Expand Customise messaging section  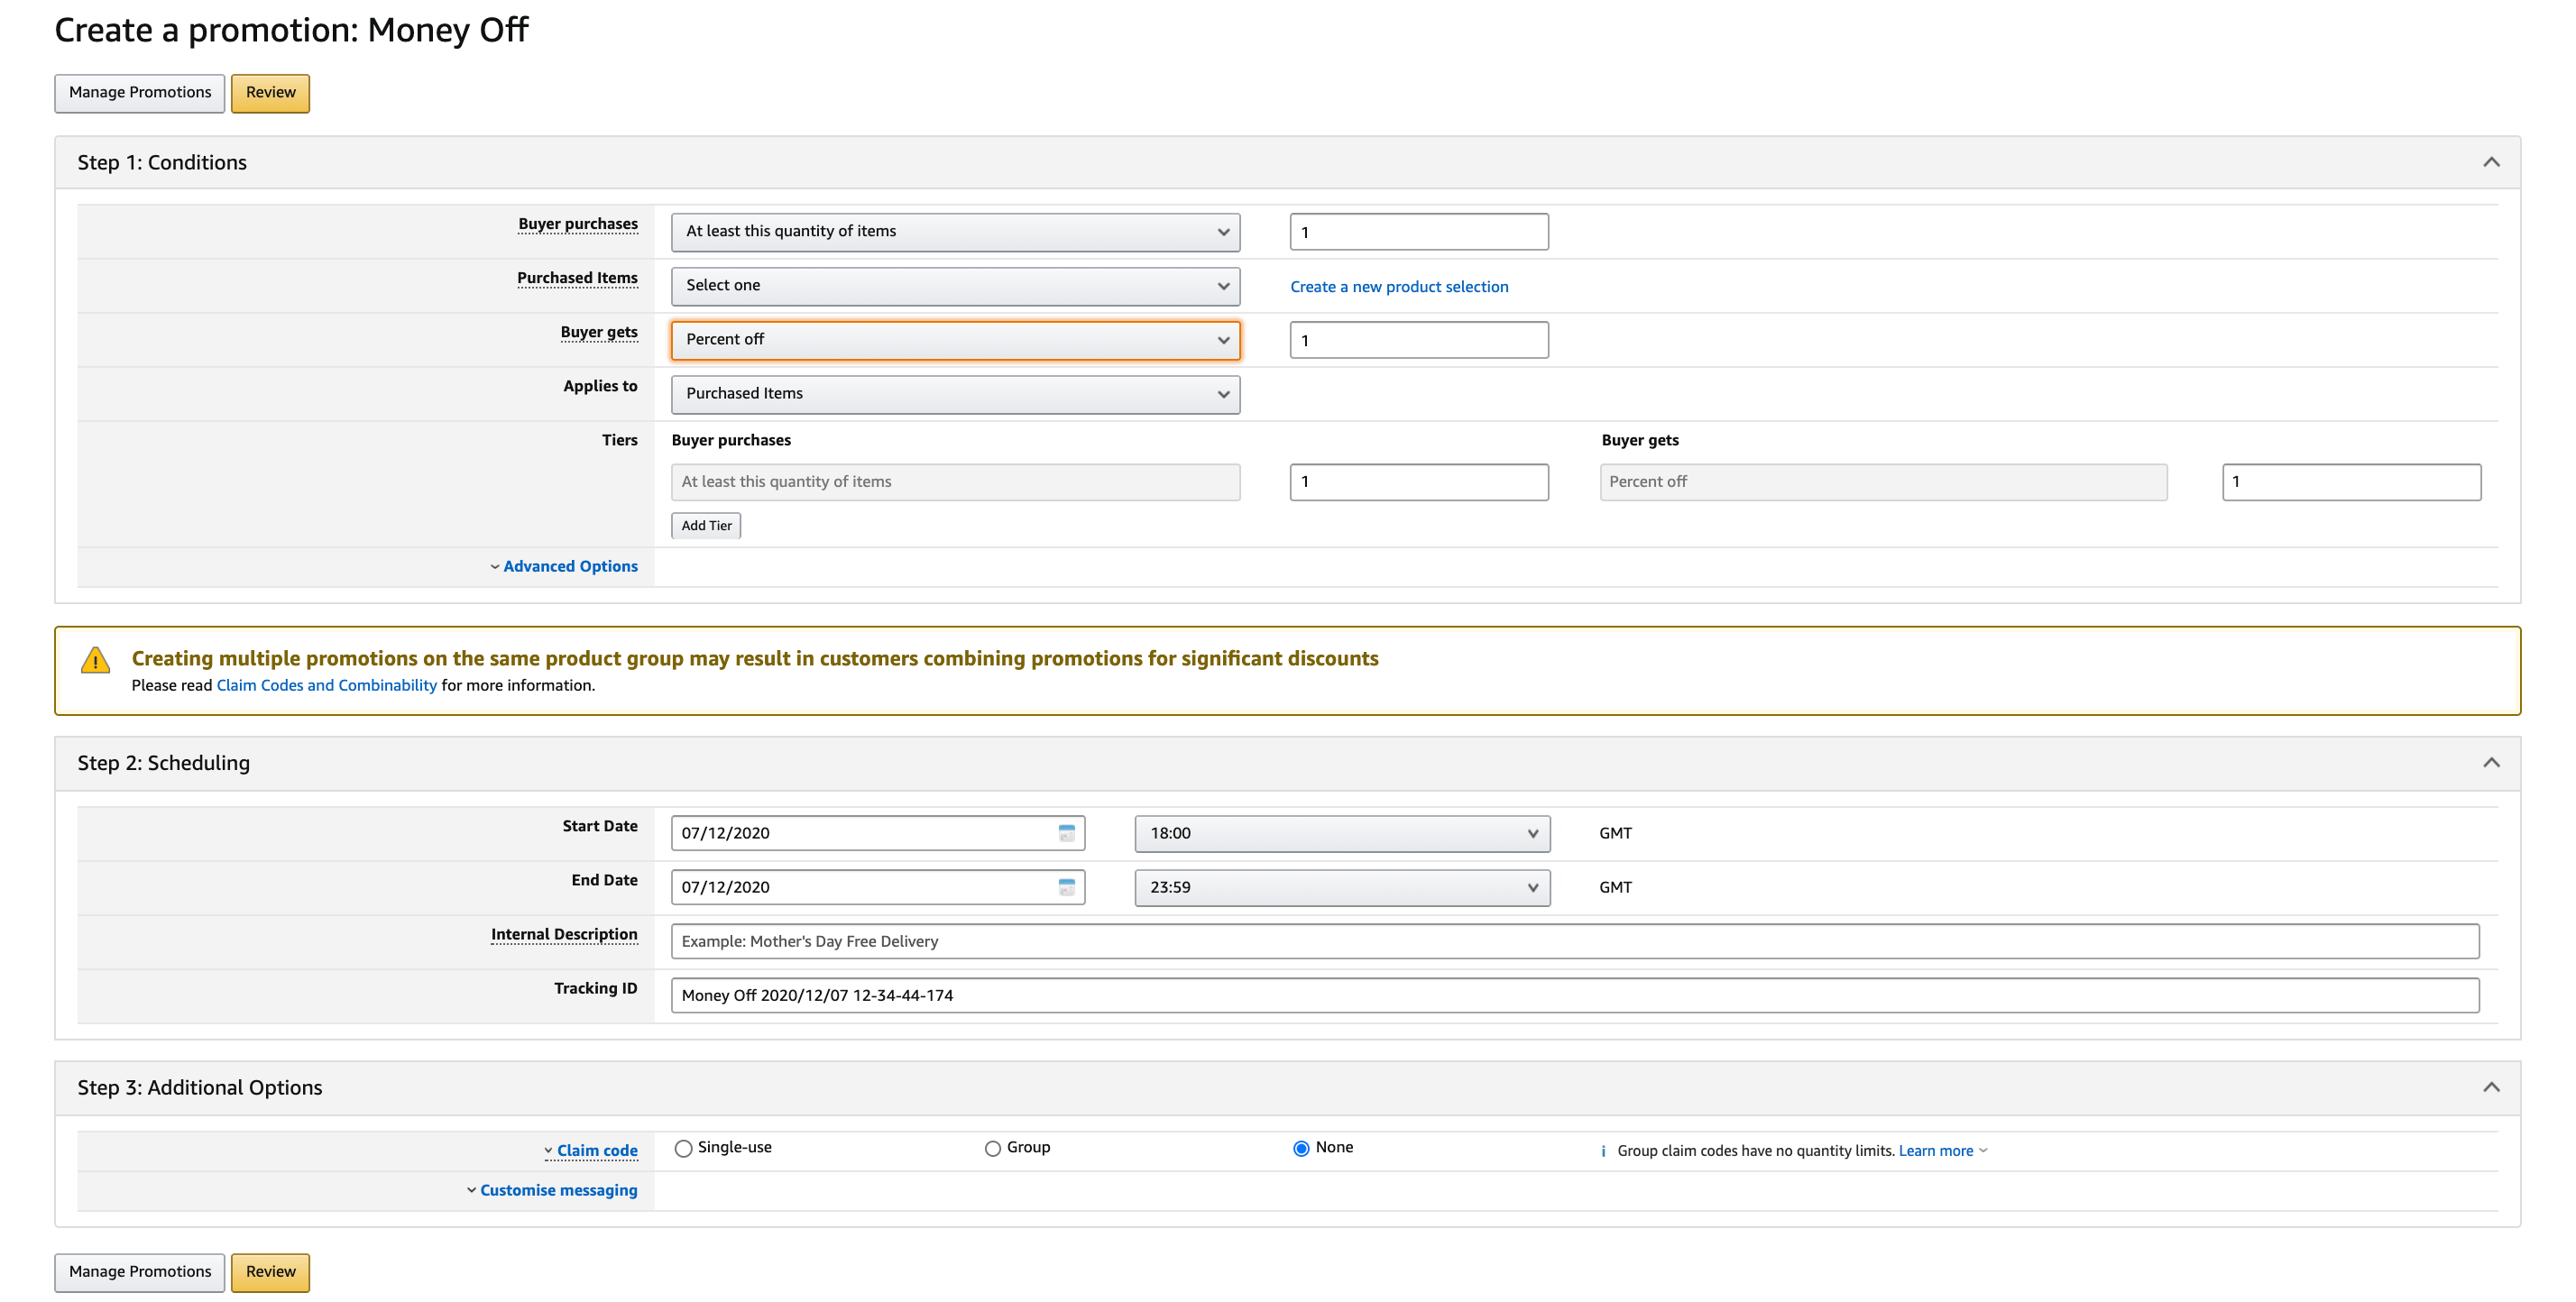click(551, 1190)
